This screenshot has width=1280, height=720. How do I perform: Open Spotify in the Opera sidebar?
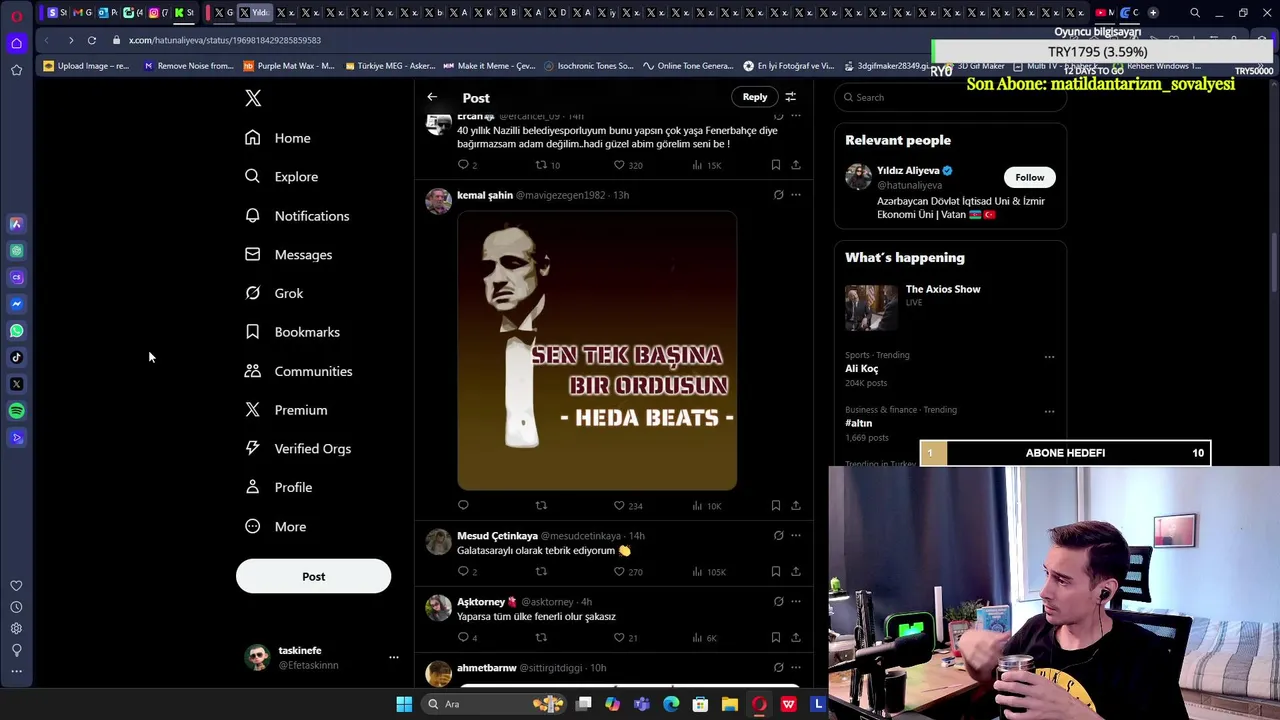pyautogui.click(x=16, y=411)
